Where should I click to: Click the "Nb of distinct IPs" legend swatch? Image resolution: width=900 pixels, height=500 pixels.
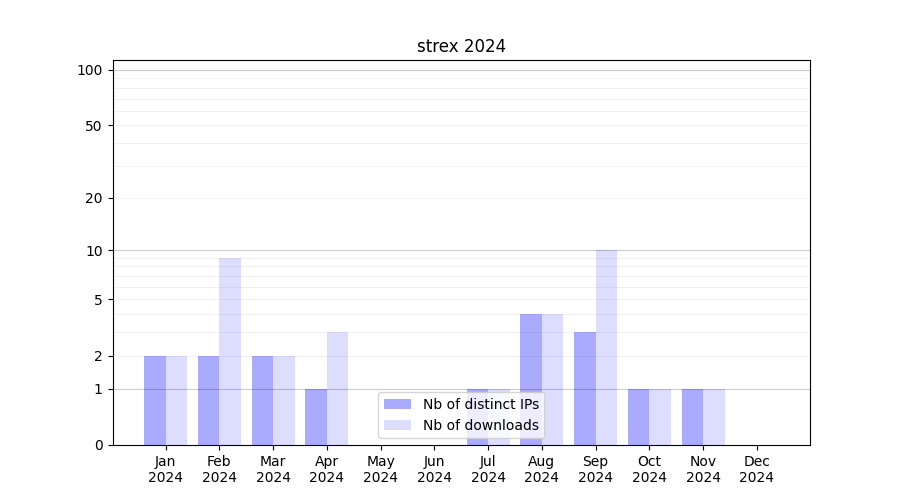[398, 404]
